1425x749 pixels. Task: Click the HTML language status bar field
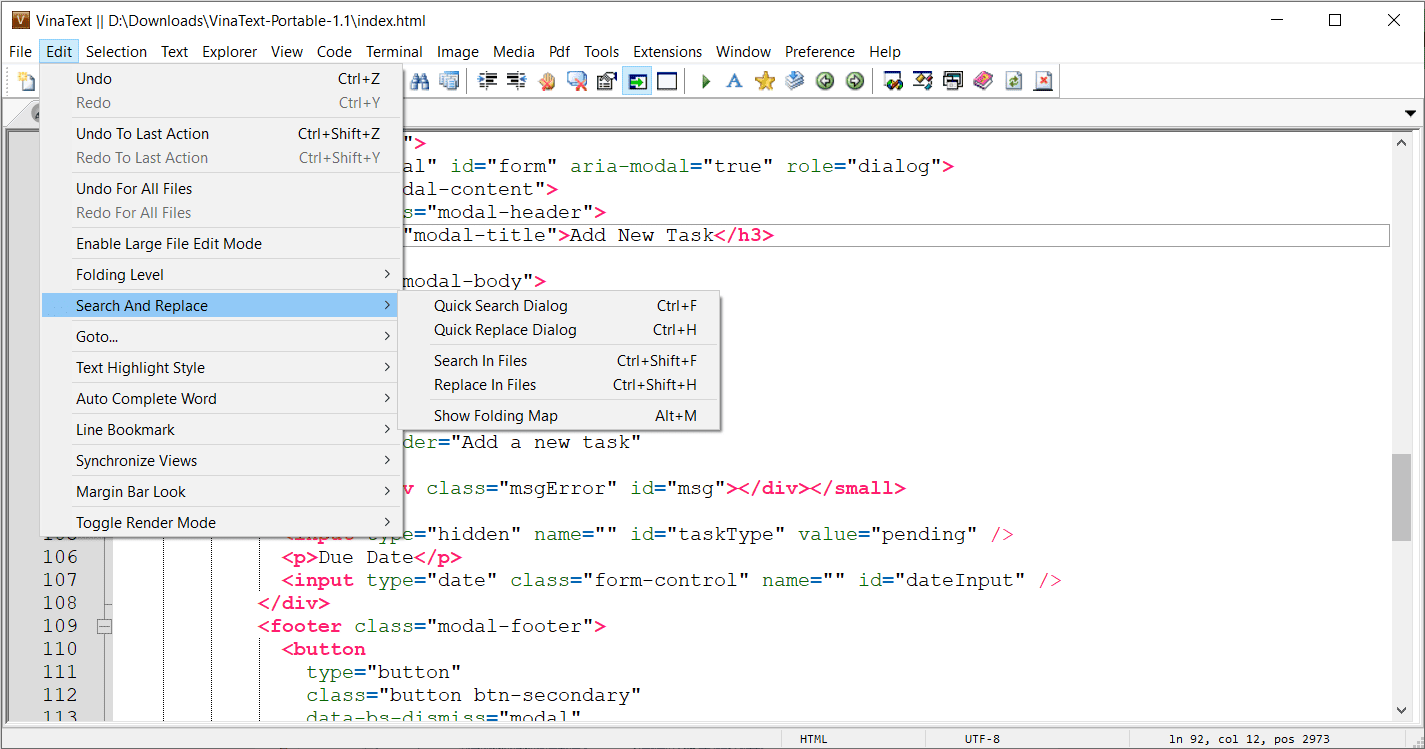pos(813,739)
